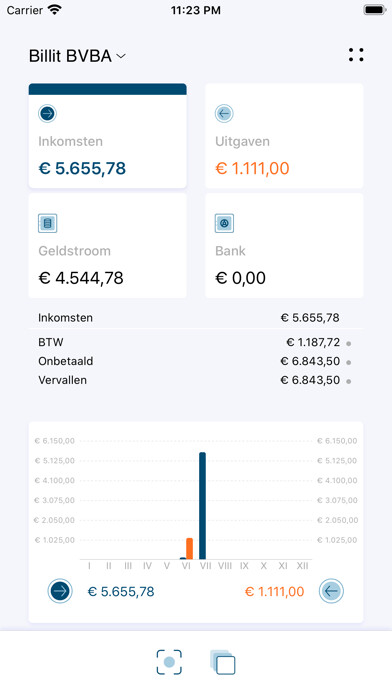Toggle the BTW row dot indicator

pyautogui.click(x=349, y=344)
